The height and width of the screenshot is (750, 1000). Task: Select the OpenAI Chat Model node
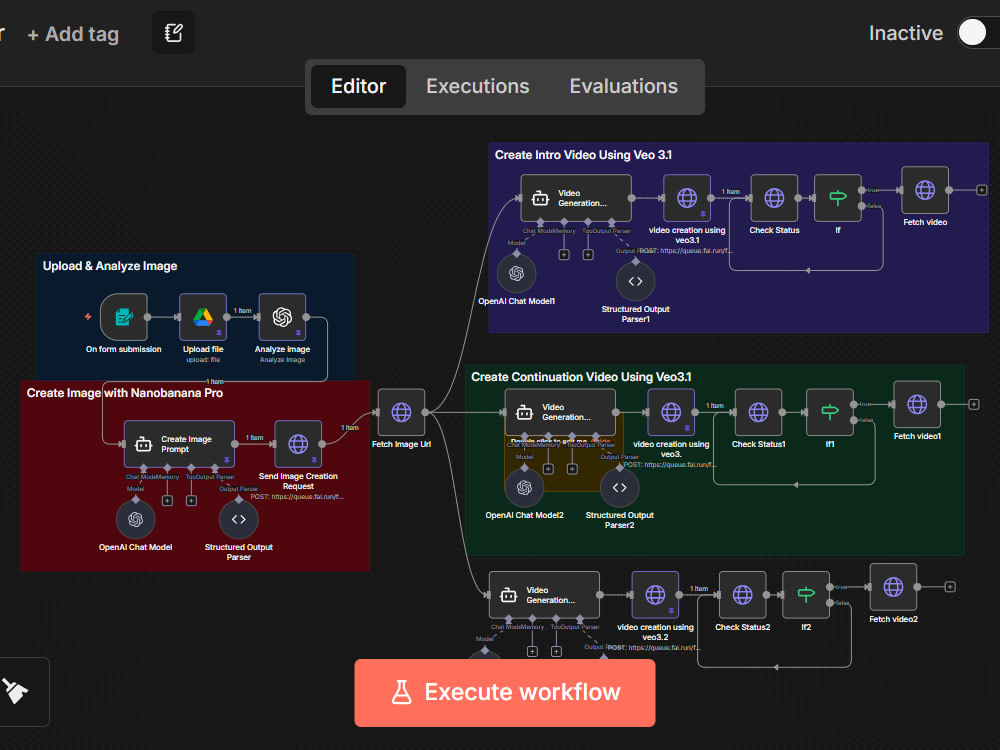click(x=135, y=520)
